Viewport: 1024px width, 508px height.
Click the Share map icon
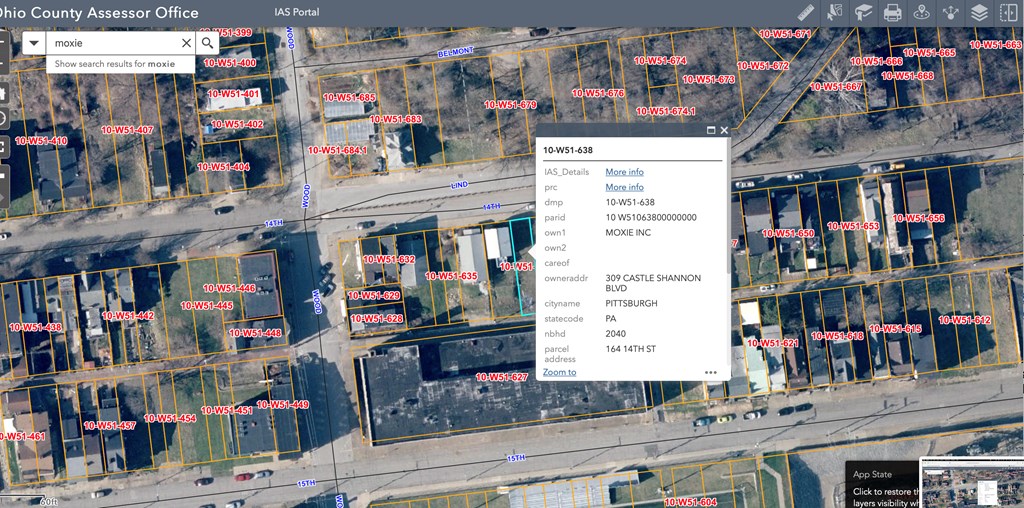pos(951,13)
